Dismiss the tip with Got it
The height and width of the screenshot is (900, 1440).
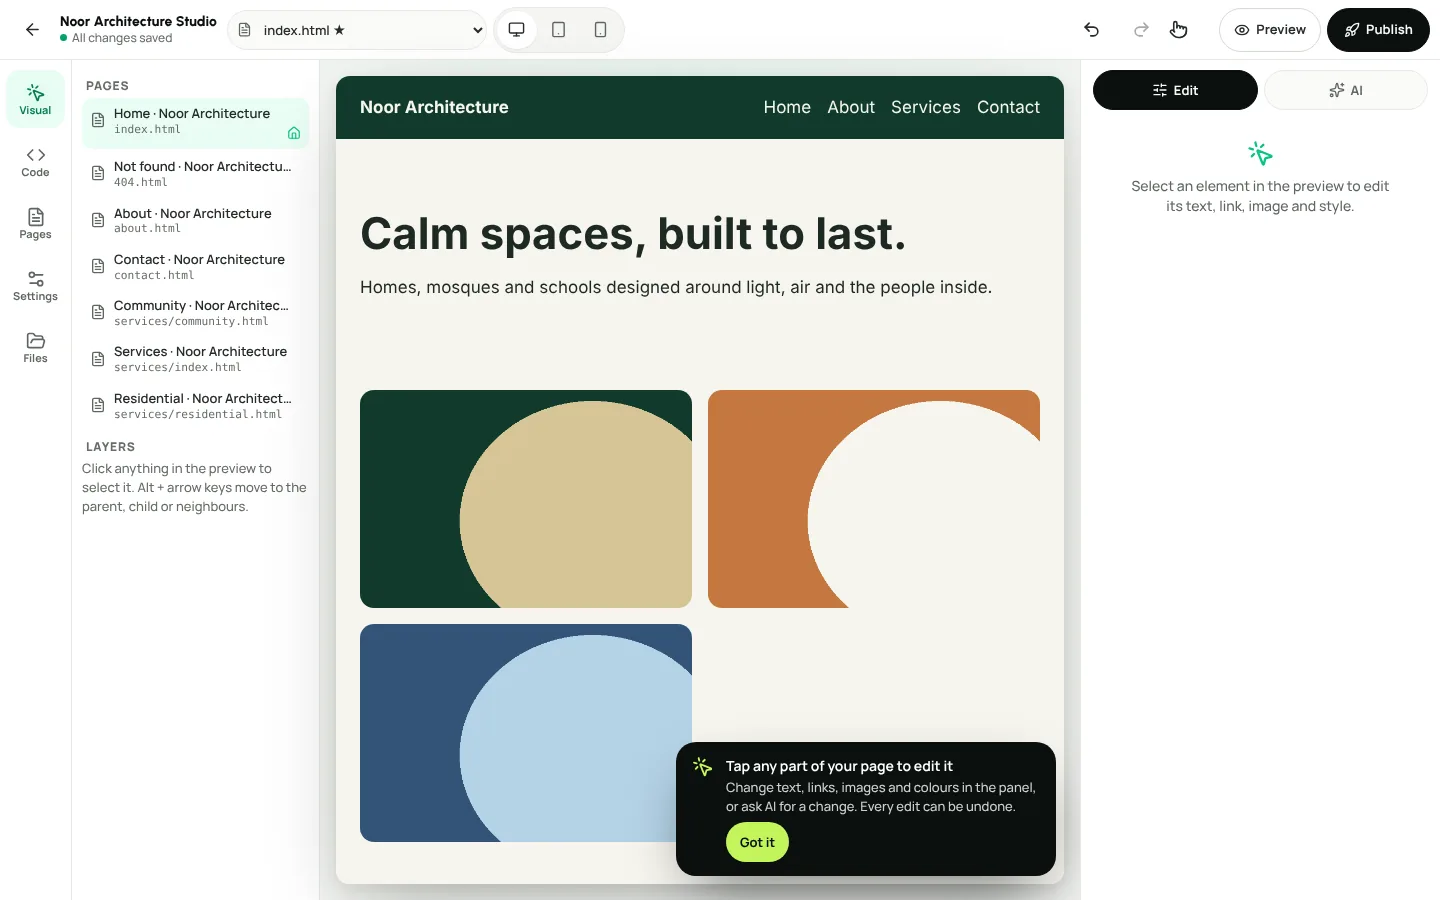click(757, 842)
